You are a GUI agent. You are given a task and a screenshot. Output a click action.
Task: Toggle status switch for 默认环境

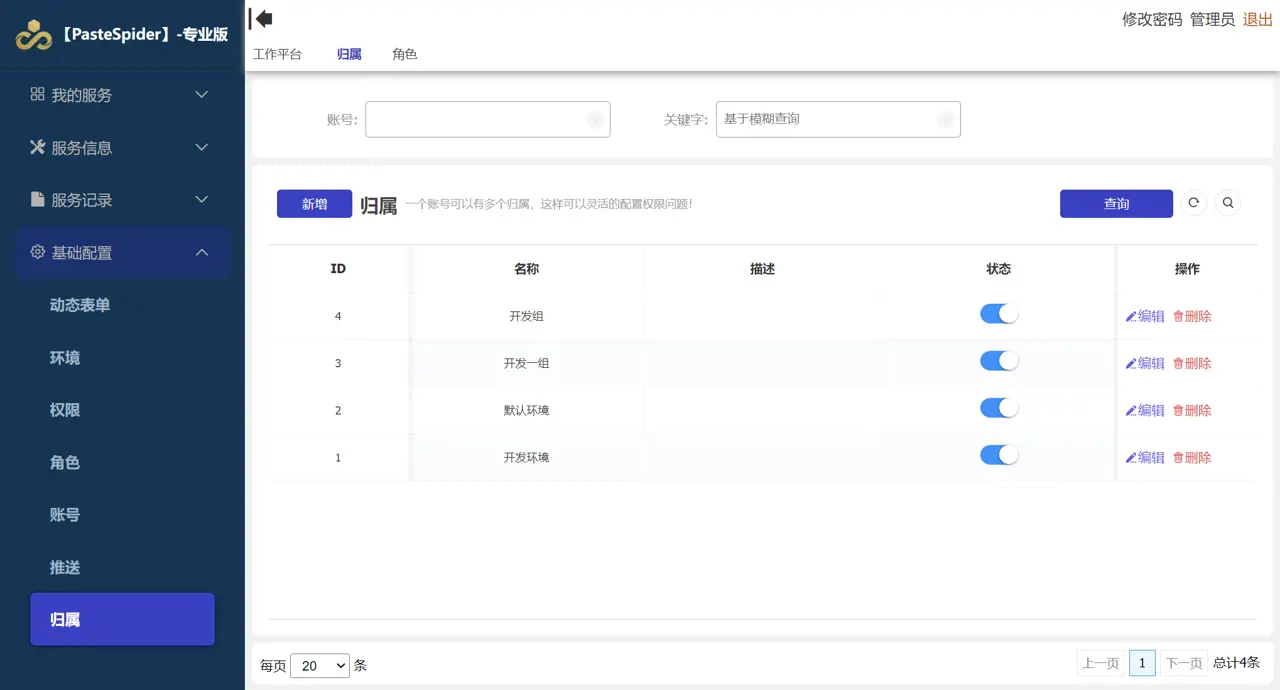tap(999, 408)
